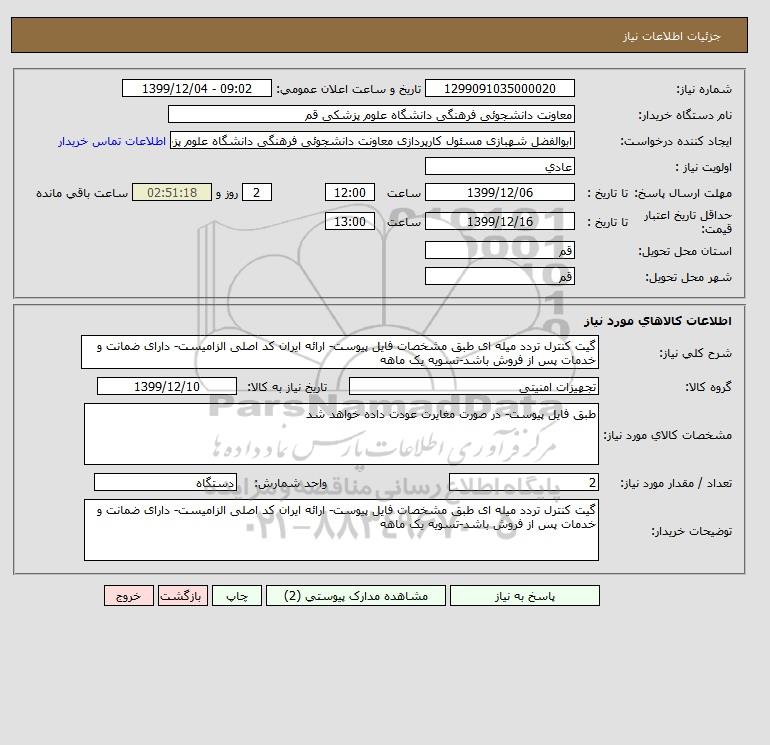Click the جزئیات اطلاعات نیاز header title

[671, 36]
